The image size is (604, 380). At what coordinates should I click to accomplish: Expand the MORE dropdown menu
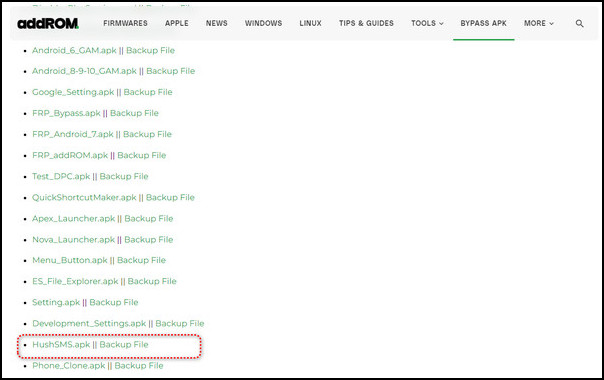click(539, 23)
